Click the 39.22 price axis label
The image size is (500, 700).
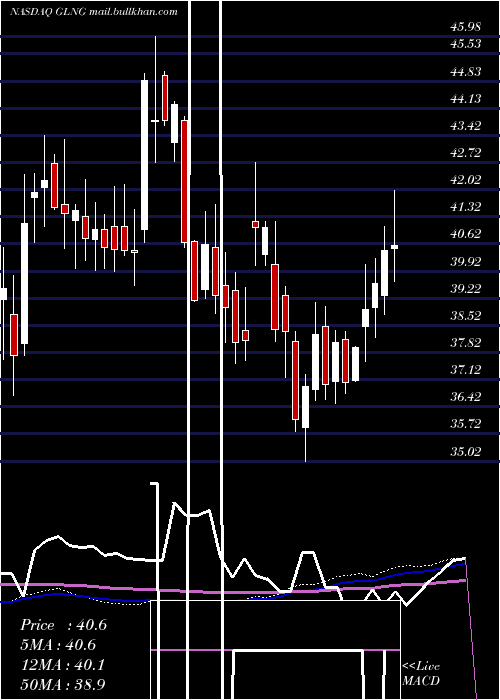466,288
